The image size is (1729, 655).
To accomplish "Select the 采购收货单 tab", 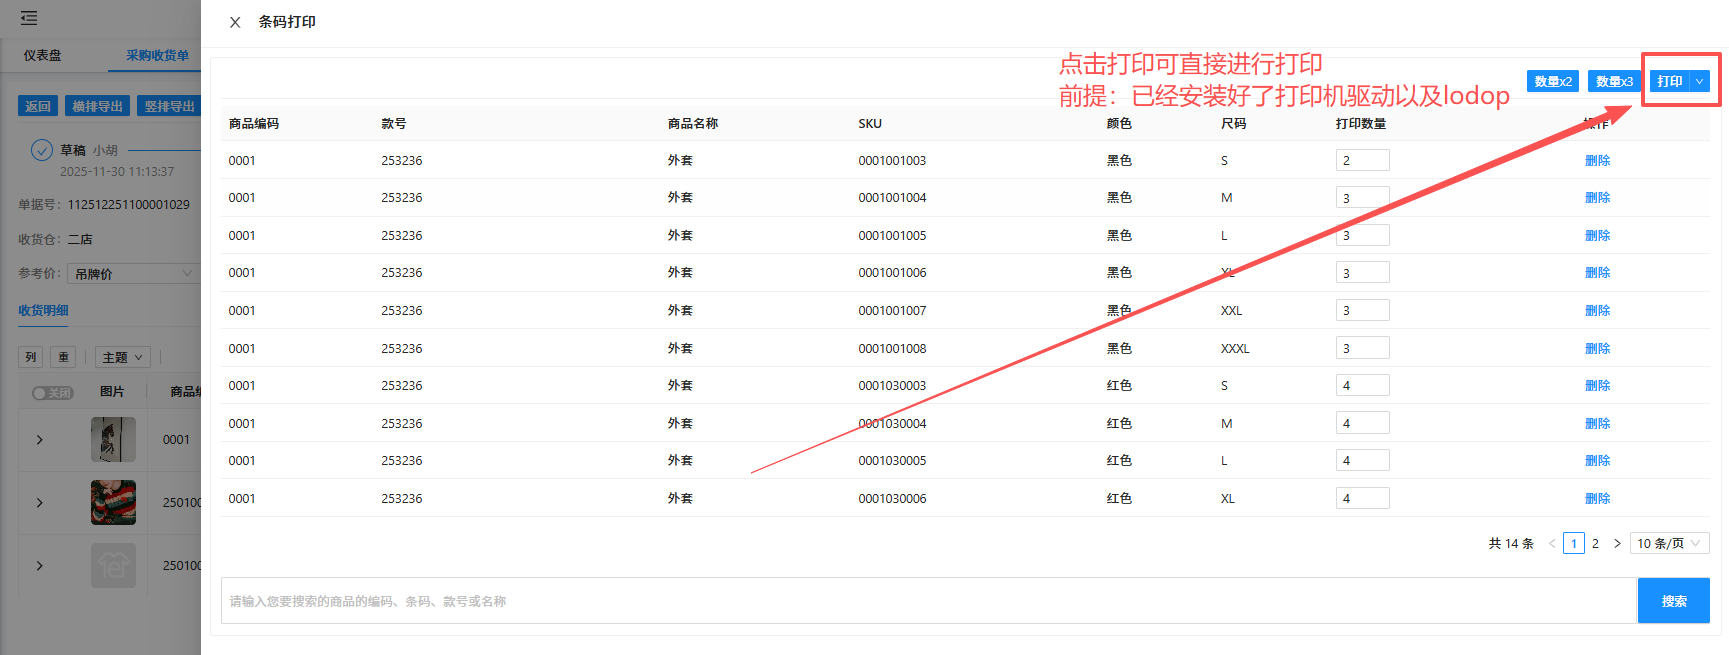I will click(157, 55).
